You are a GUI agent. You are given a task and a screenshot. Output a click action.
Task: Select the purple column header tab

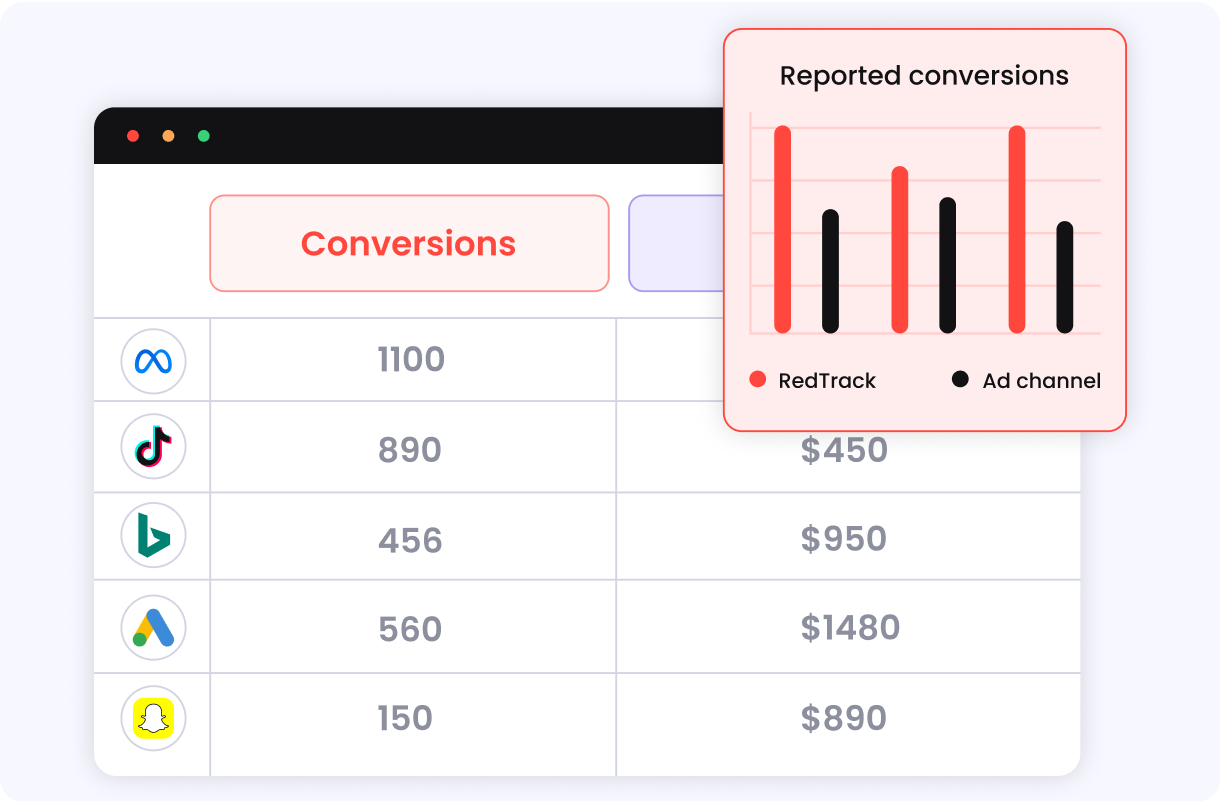click(x=676, y=243)
